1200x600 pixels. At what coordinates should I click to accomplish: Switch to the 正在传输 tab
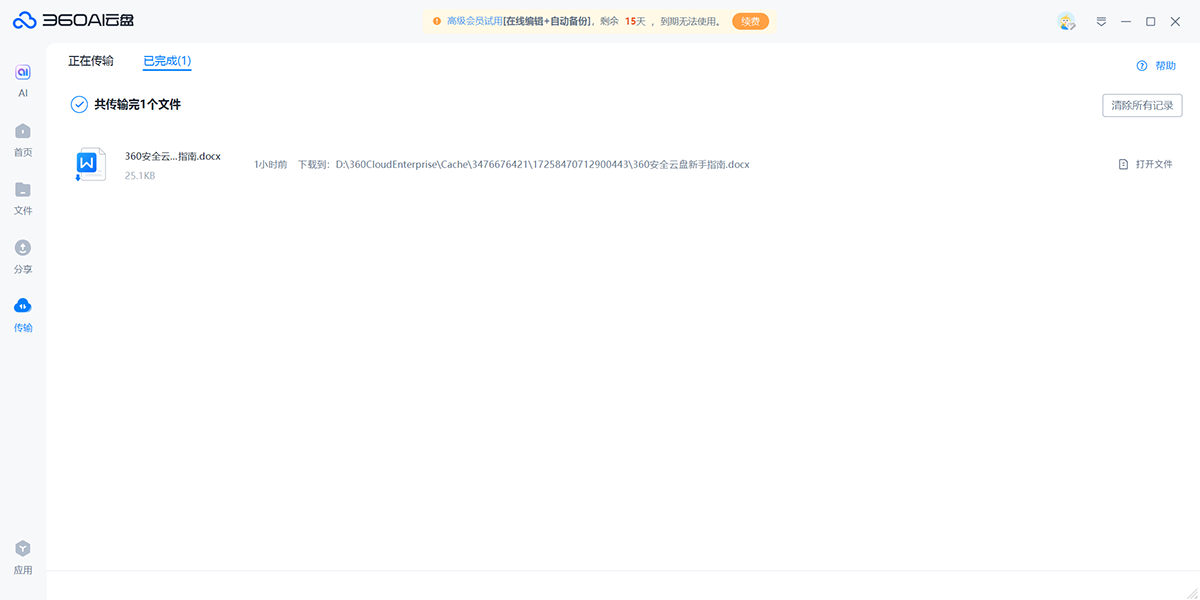[91, 61]
